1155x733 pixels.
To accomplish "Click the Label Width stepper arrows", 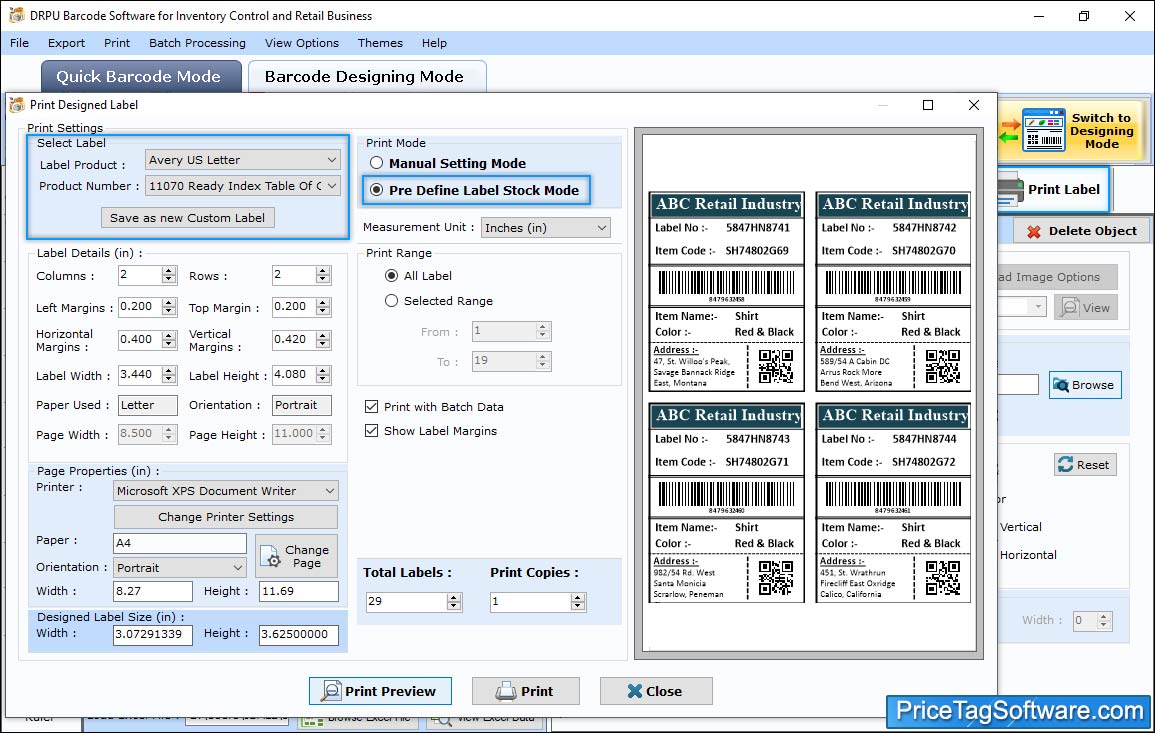I will 169,375.
